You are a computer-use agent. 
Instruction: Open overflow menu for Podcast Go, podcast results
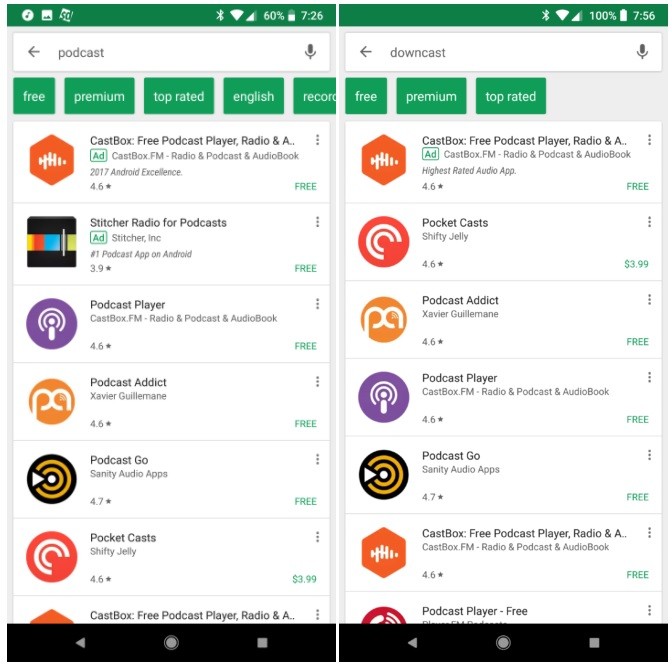point(318,459)
